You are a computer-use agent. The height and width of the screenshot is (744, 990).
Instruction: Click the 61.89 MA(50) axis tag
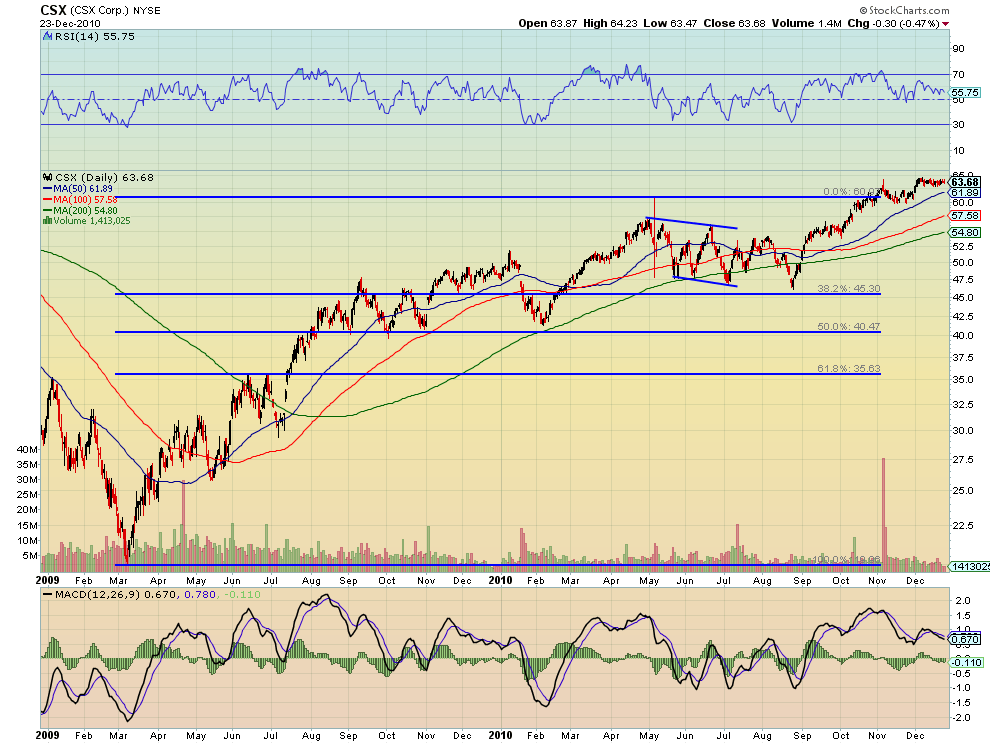coord(965,193)
